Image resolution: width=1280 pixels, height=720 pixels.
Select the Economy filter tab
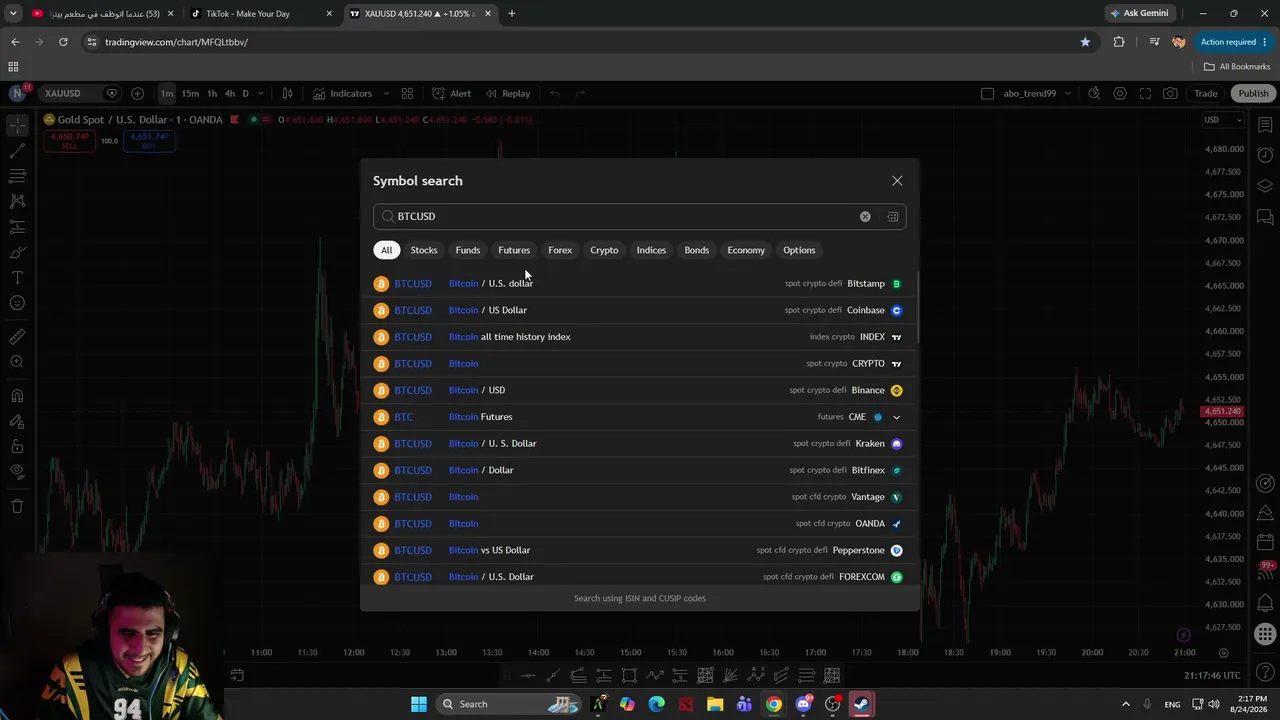[x=746, y=250]
